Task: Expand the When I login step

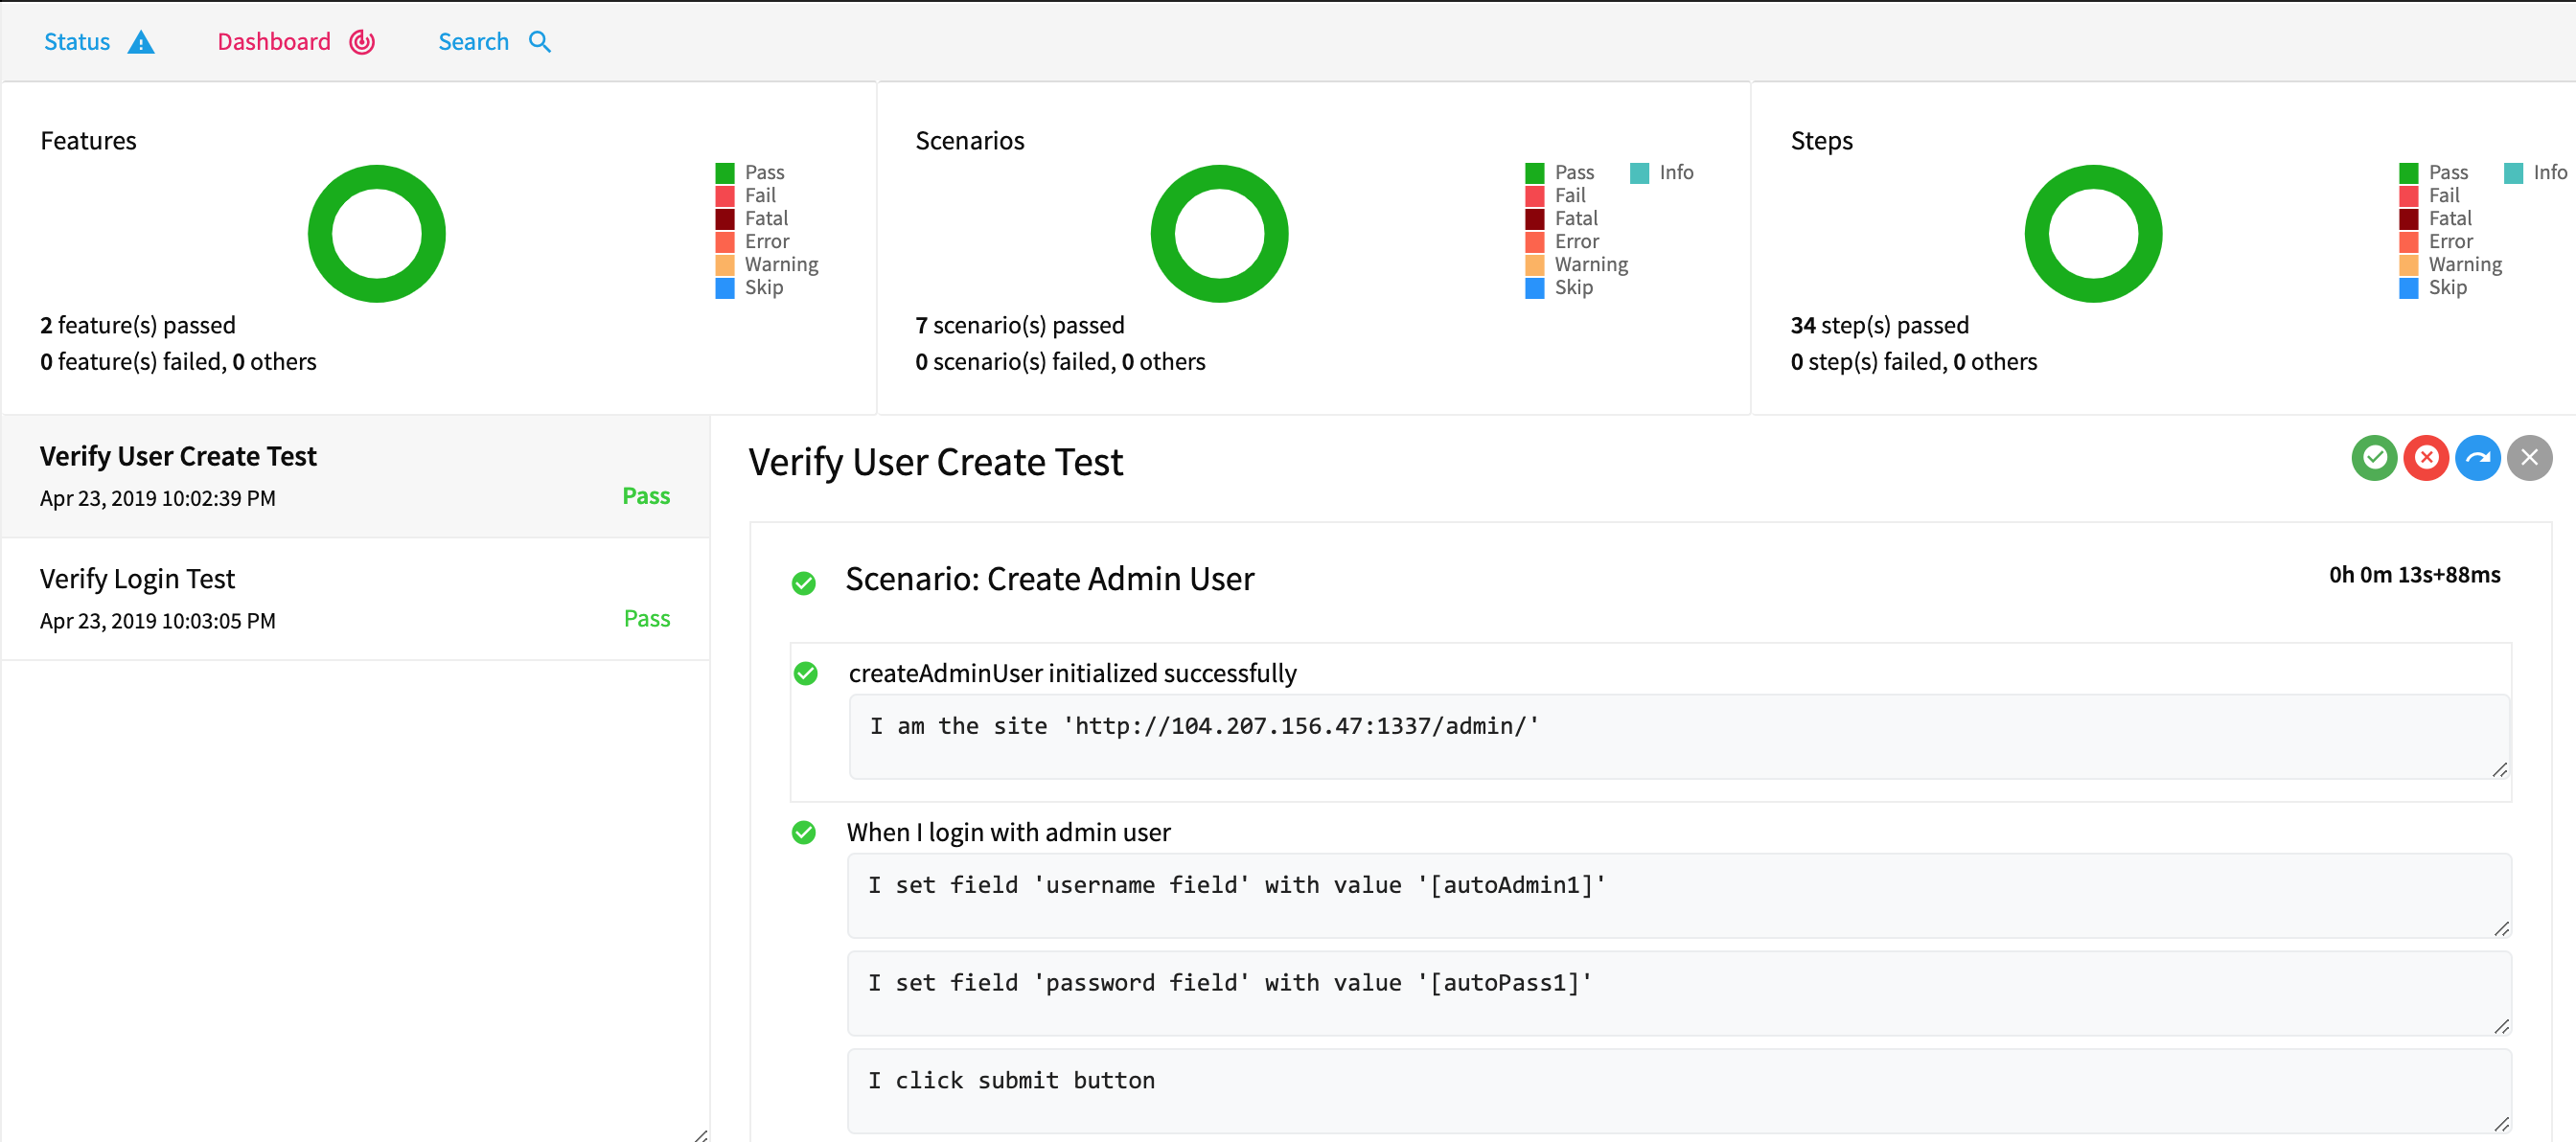Action: tap(1009, 830)
